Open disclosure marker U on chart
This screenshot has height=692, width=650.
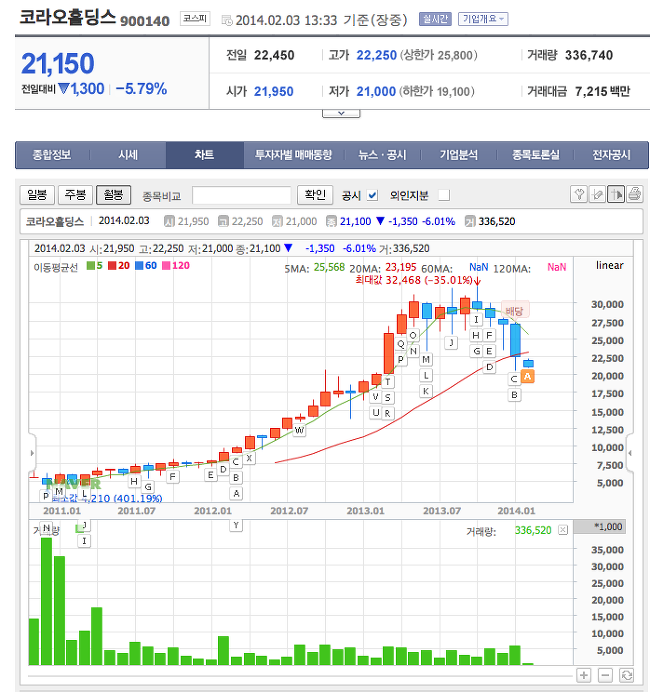pyautogui.click(x=375, y=413)
